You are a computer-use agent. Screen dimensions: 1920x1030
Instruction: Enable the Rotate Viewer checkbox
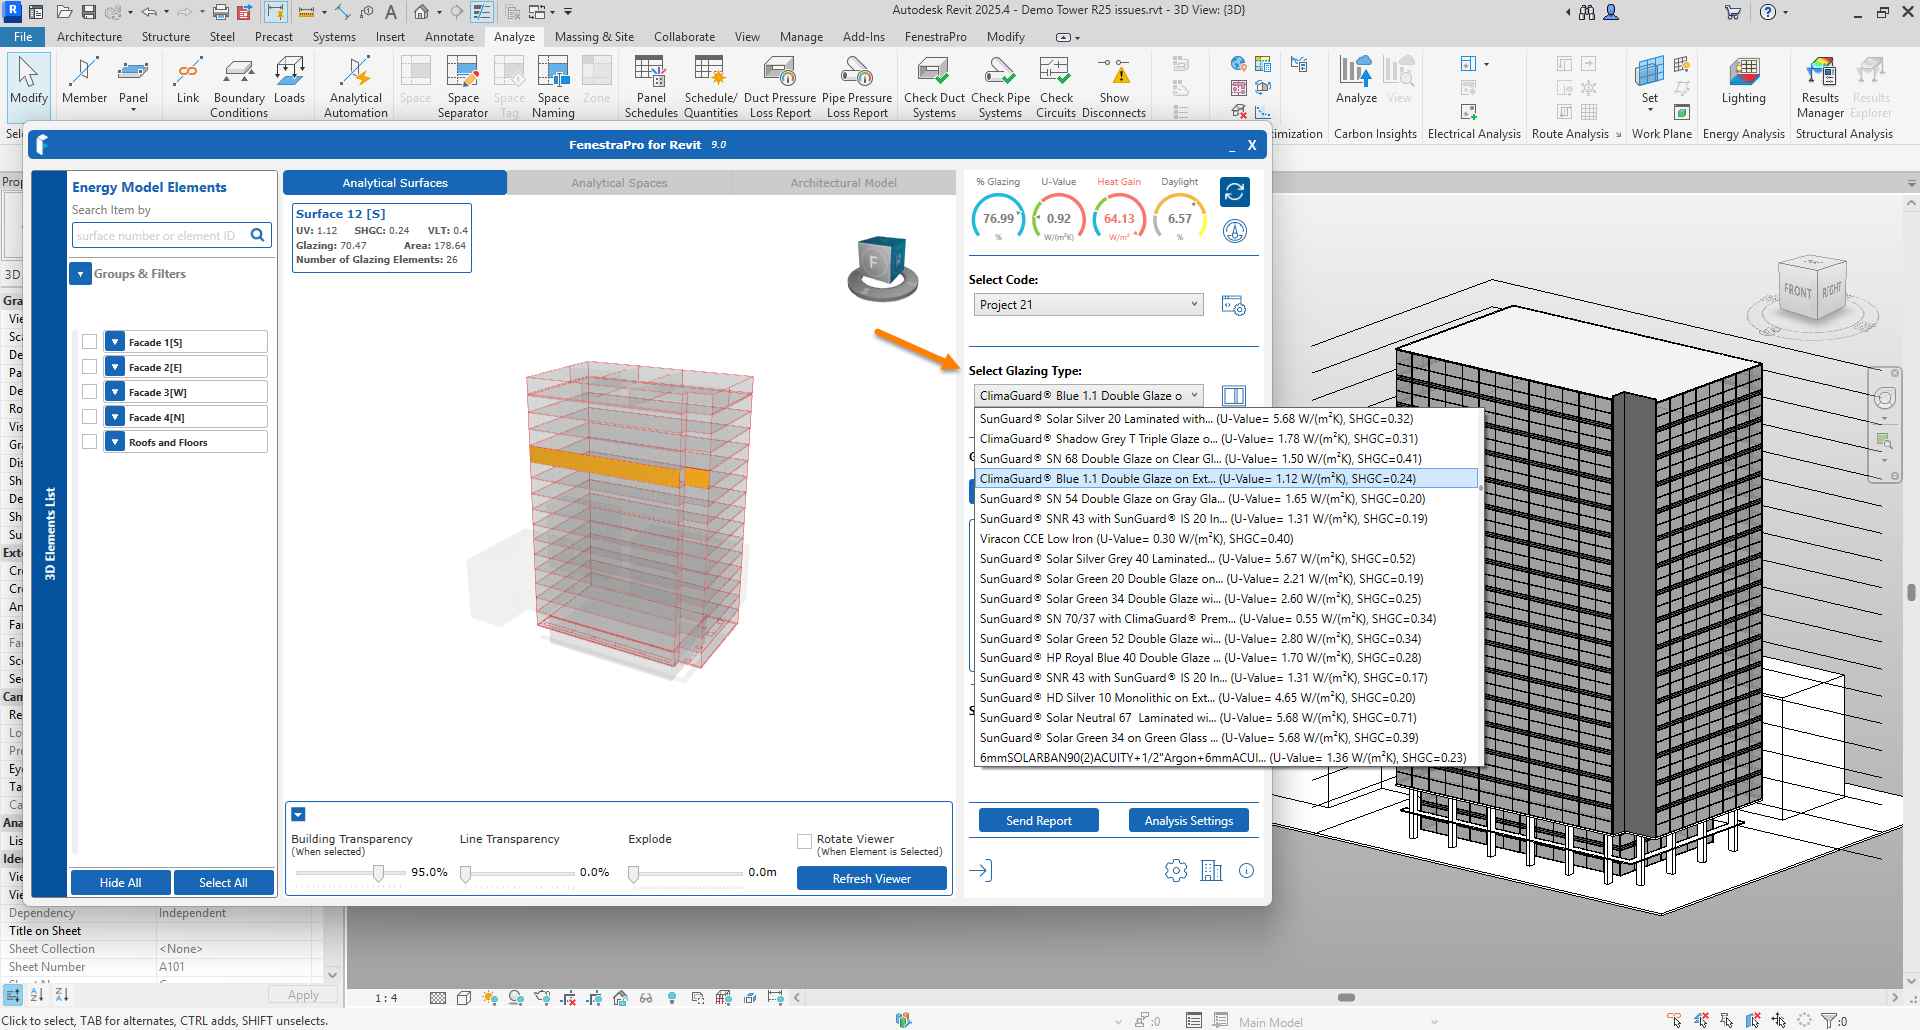coord(804,842)
